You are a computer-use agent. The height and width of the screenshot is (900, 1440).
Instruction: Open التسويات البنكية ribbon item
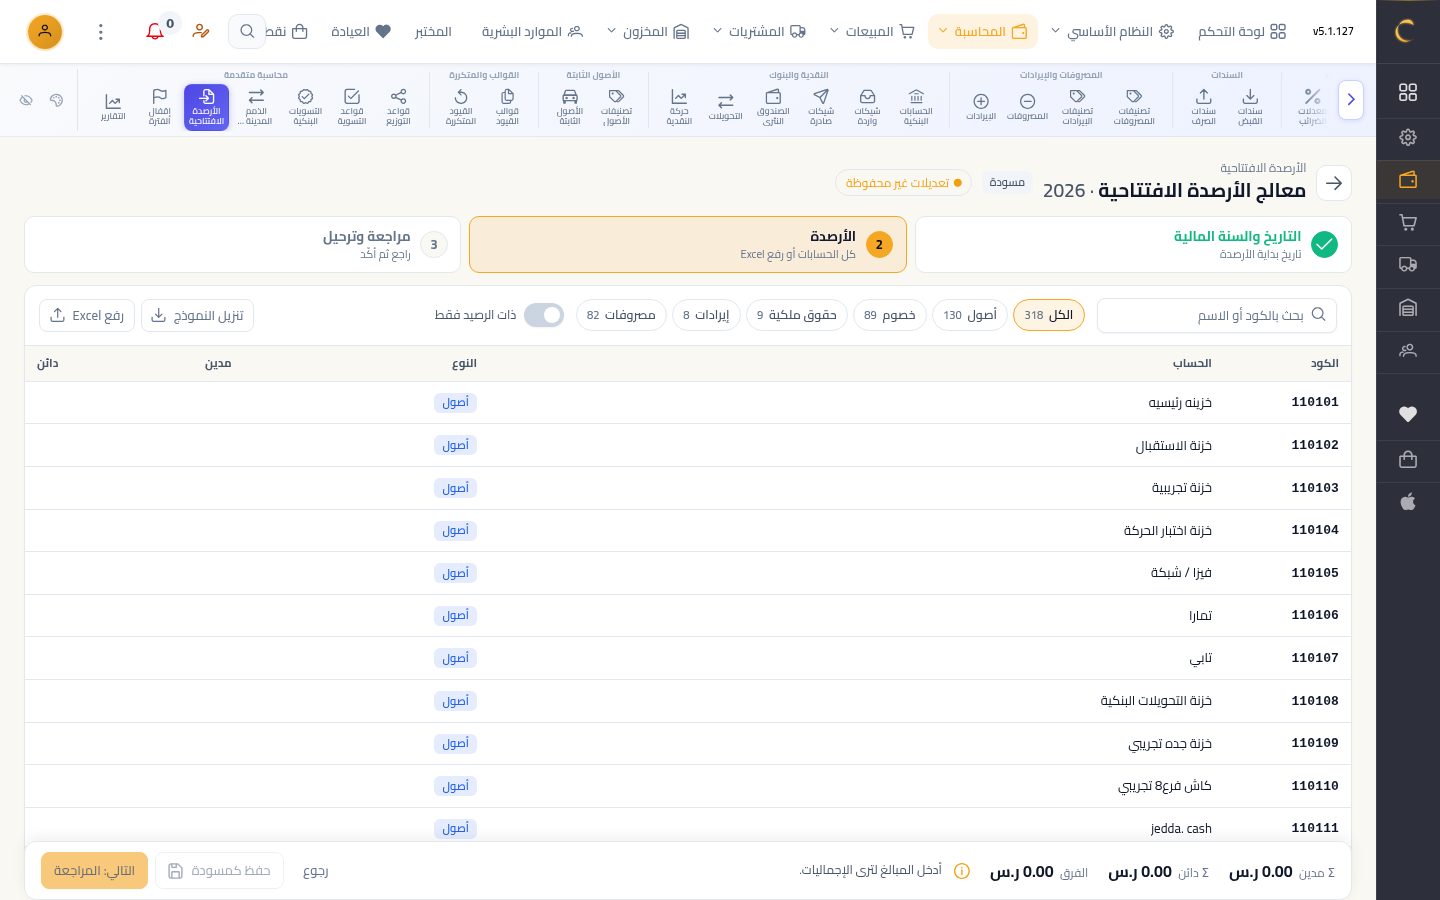[305, 107]
